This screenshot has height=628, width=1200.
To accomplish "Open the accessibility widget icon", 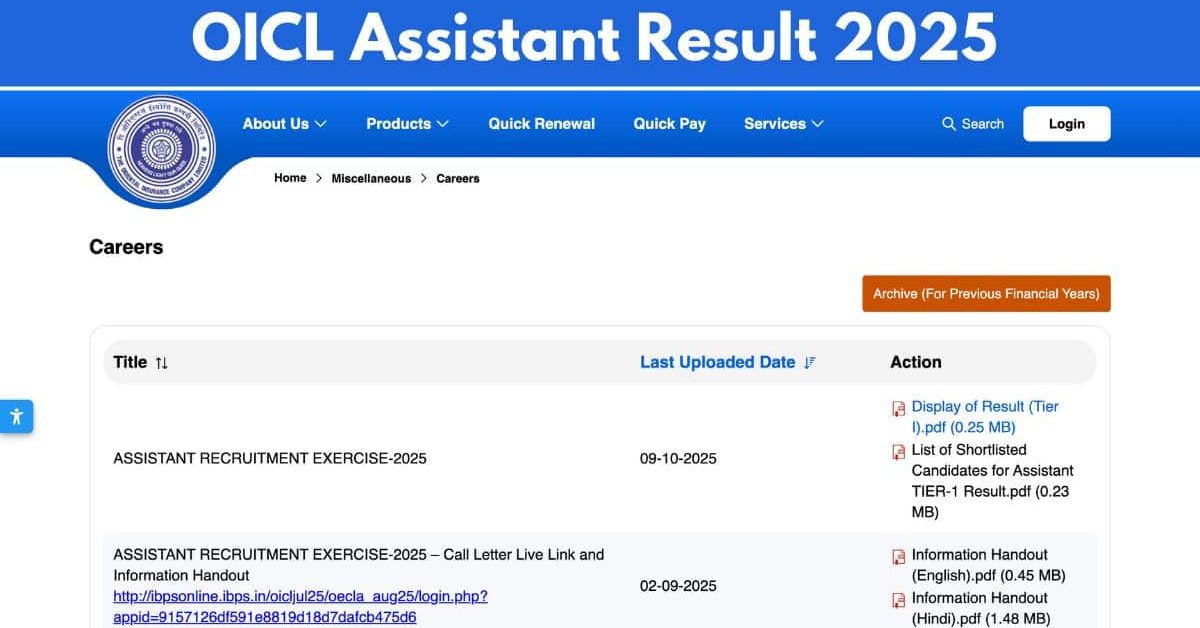I will coord(16,416).
